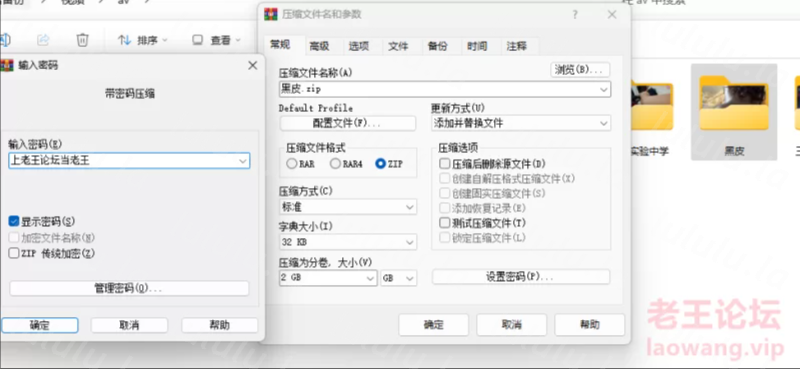
Task: Expand the archive name dropdown arrow
Action: point(604,89)
